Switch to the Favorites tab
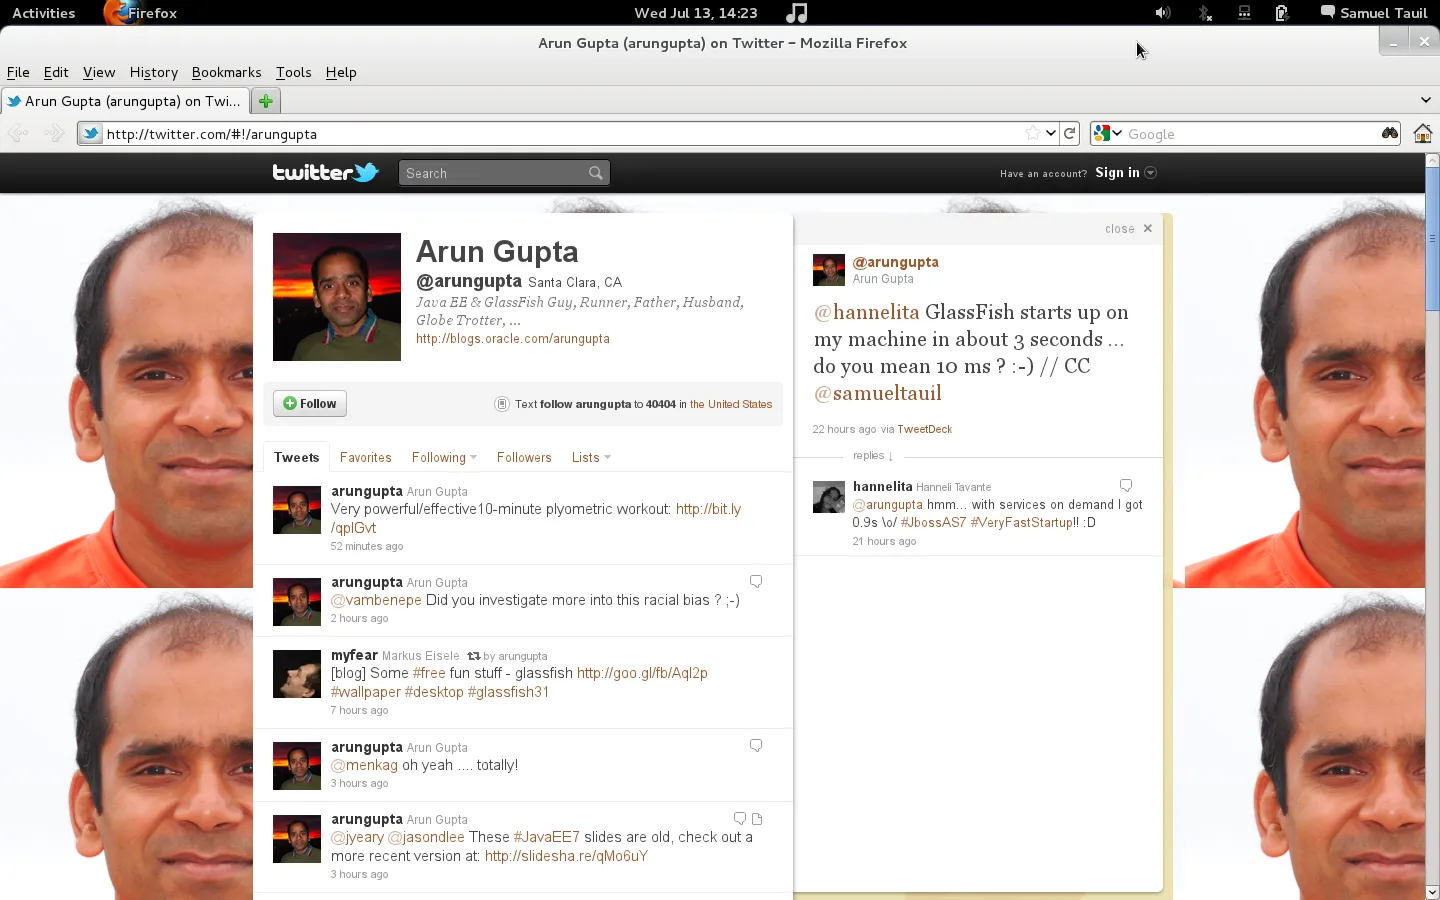 click(x=365, y=457)
